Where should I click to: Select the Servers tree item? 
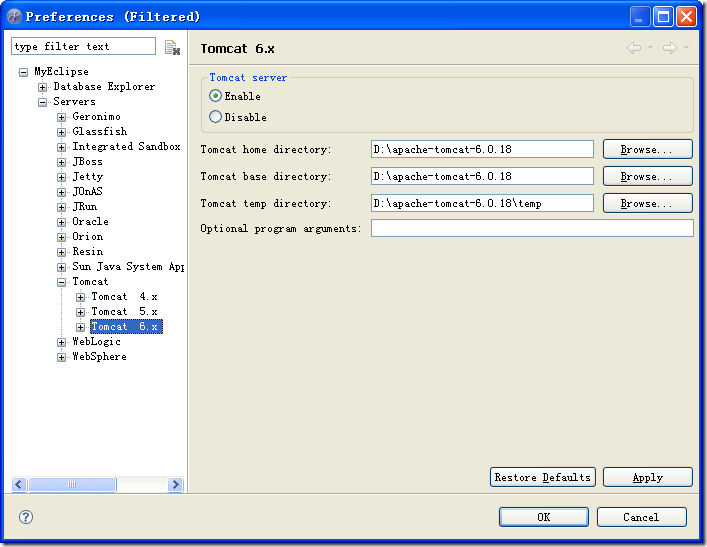[74, 101]
